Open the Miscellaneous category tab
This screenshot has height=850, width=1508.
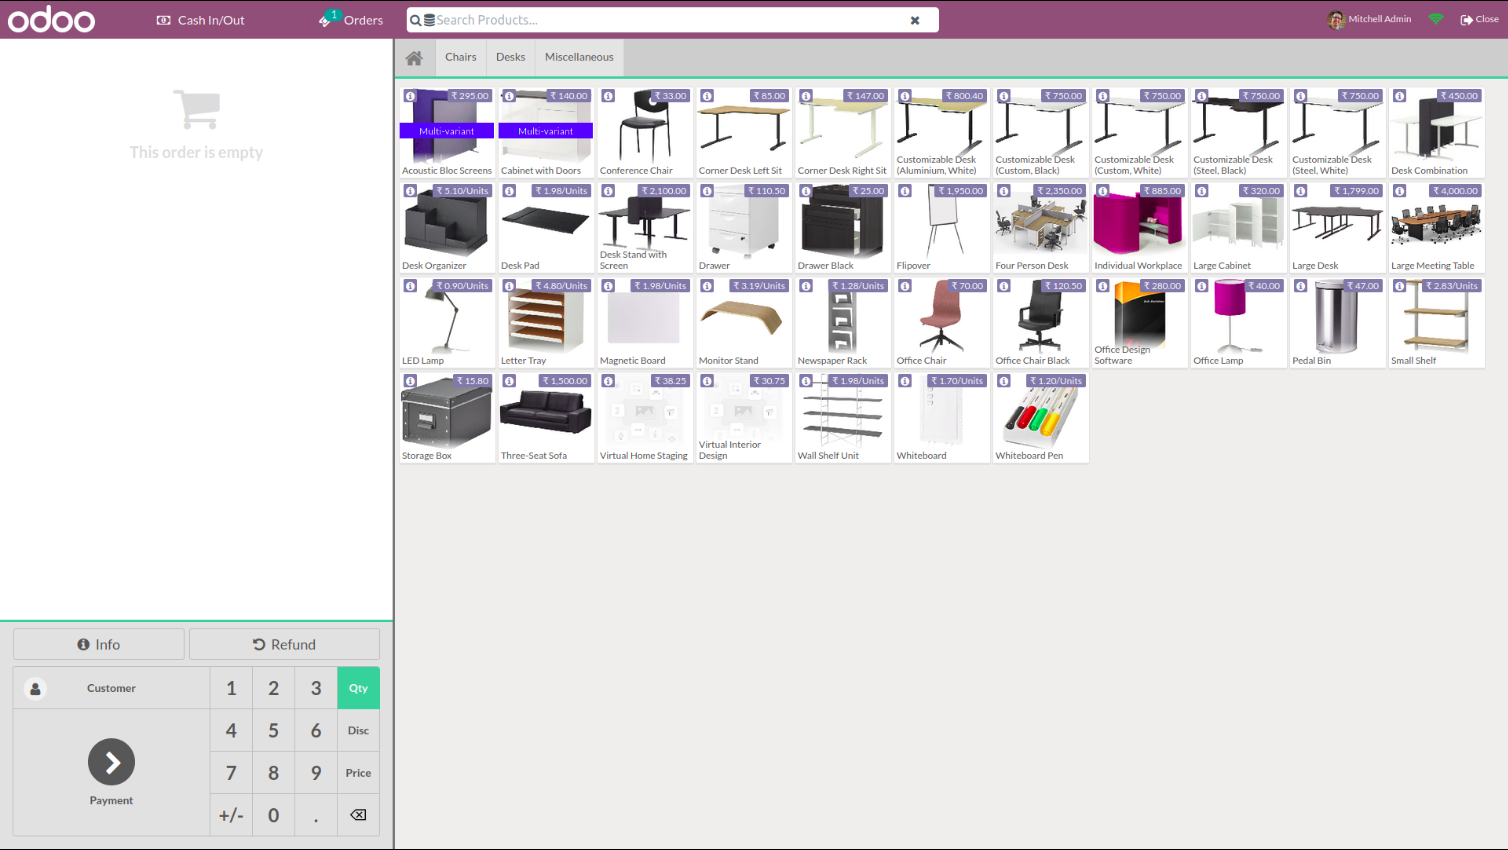(579, 57)
